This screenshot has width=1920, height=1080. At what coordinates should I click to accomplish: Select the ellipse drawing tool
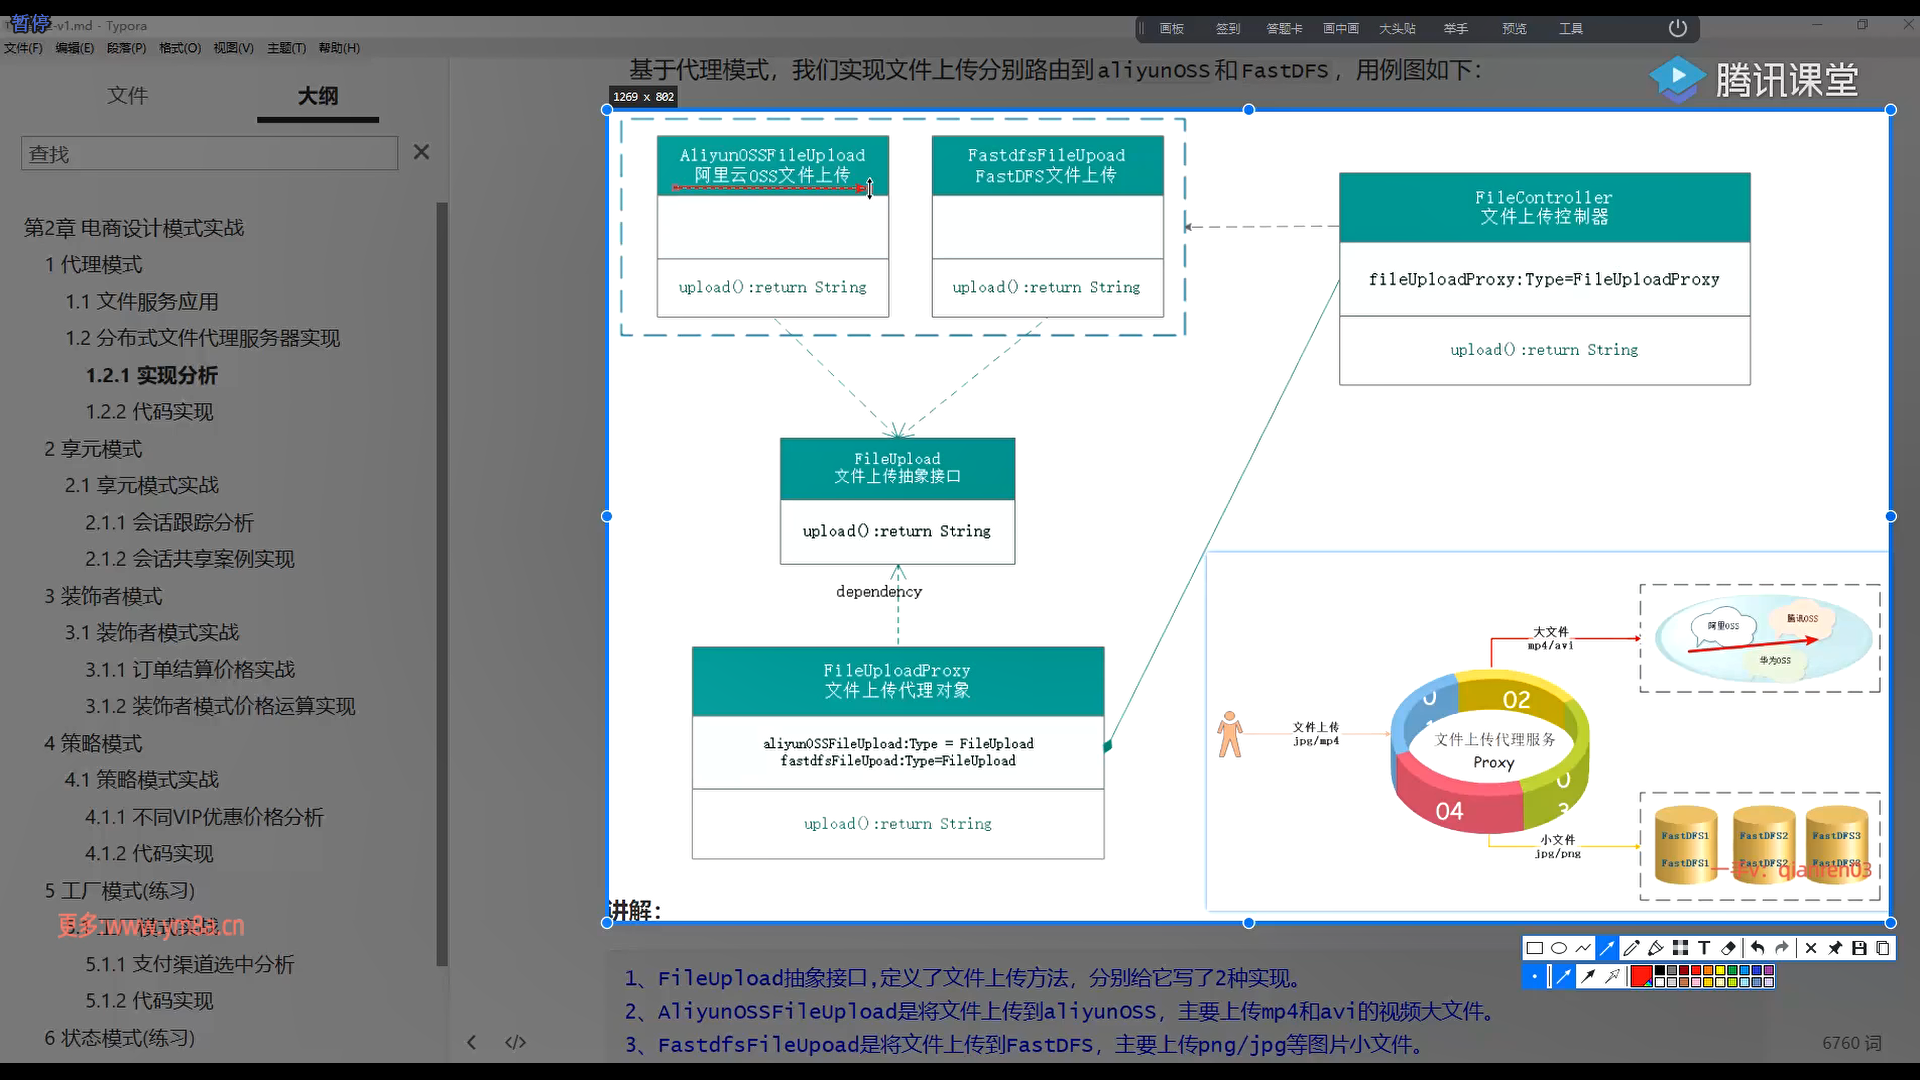pos(1559,948)
